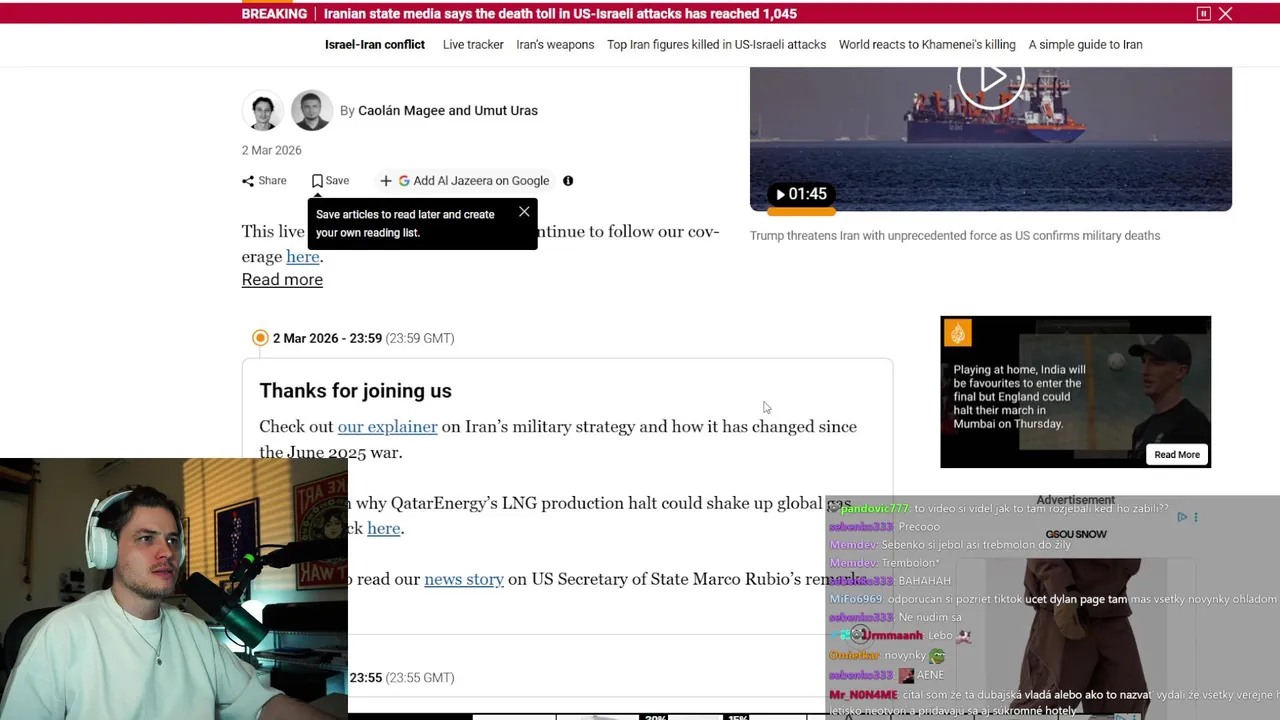Open A simple guide to Iran

(1085, 45)
